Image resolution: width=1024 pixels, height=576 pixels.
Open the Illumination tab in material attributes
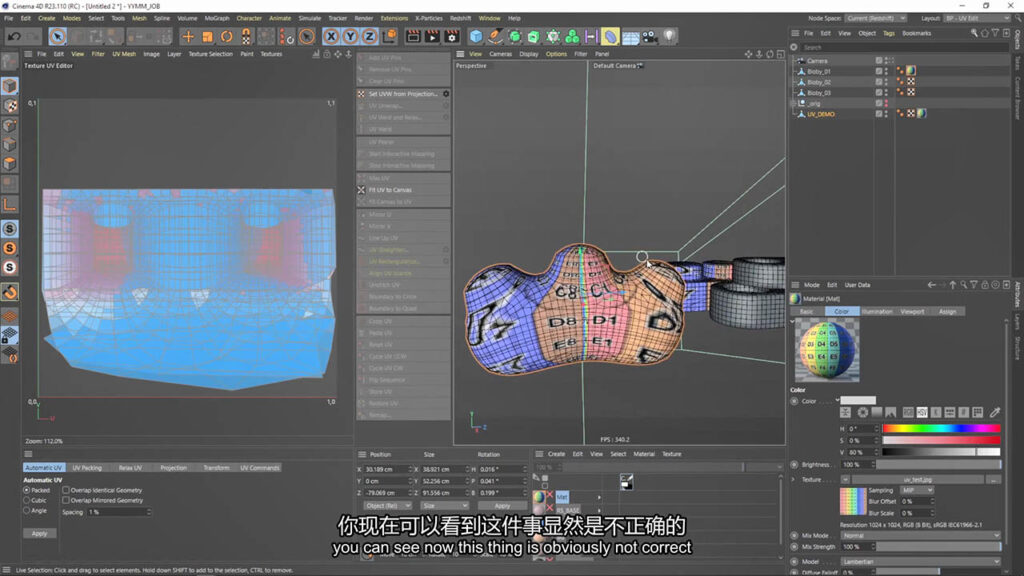pyautogui.click(x=876, y=312)
